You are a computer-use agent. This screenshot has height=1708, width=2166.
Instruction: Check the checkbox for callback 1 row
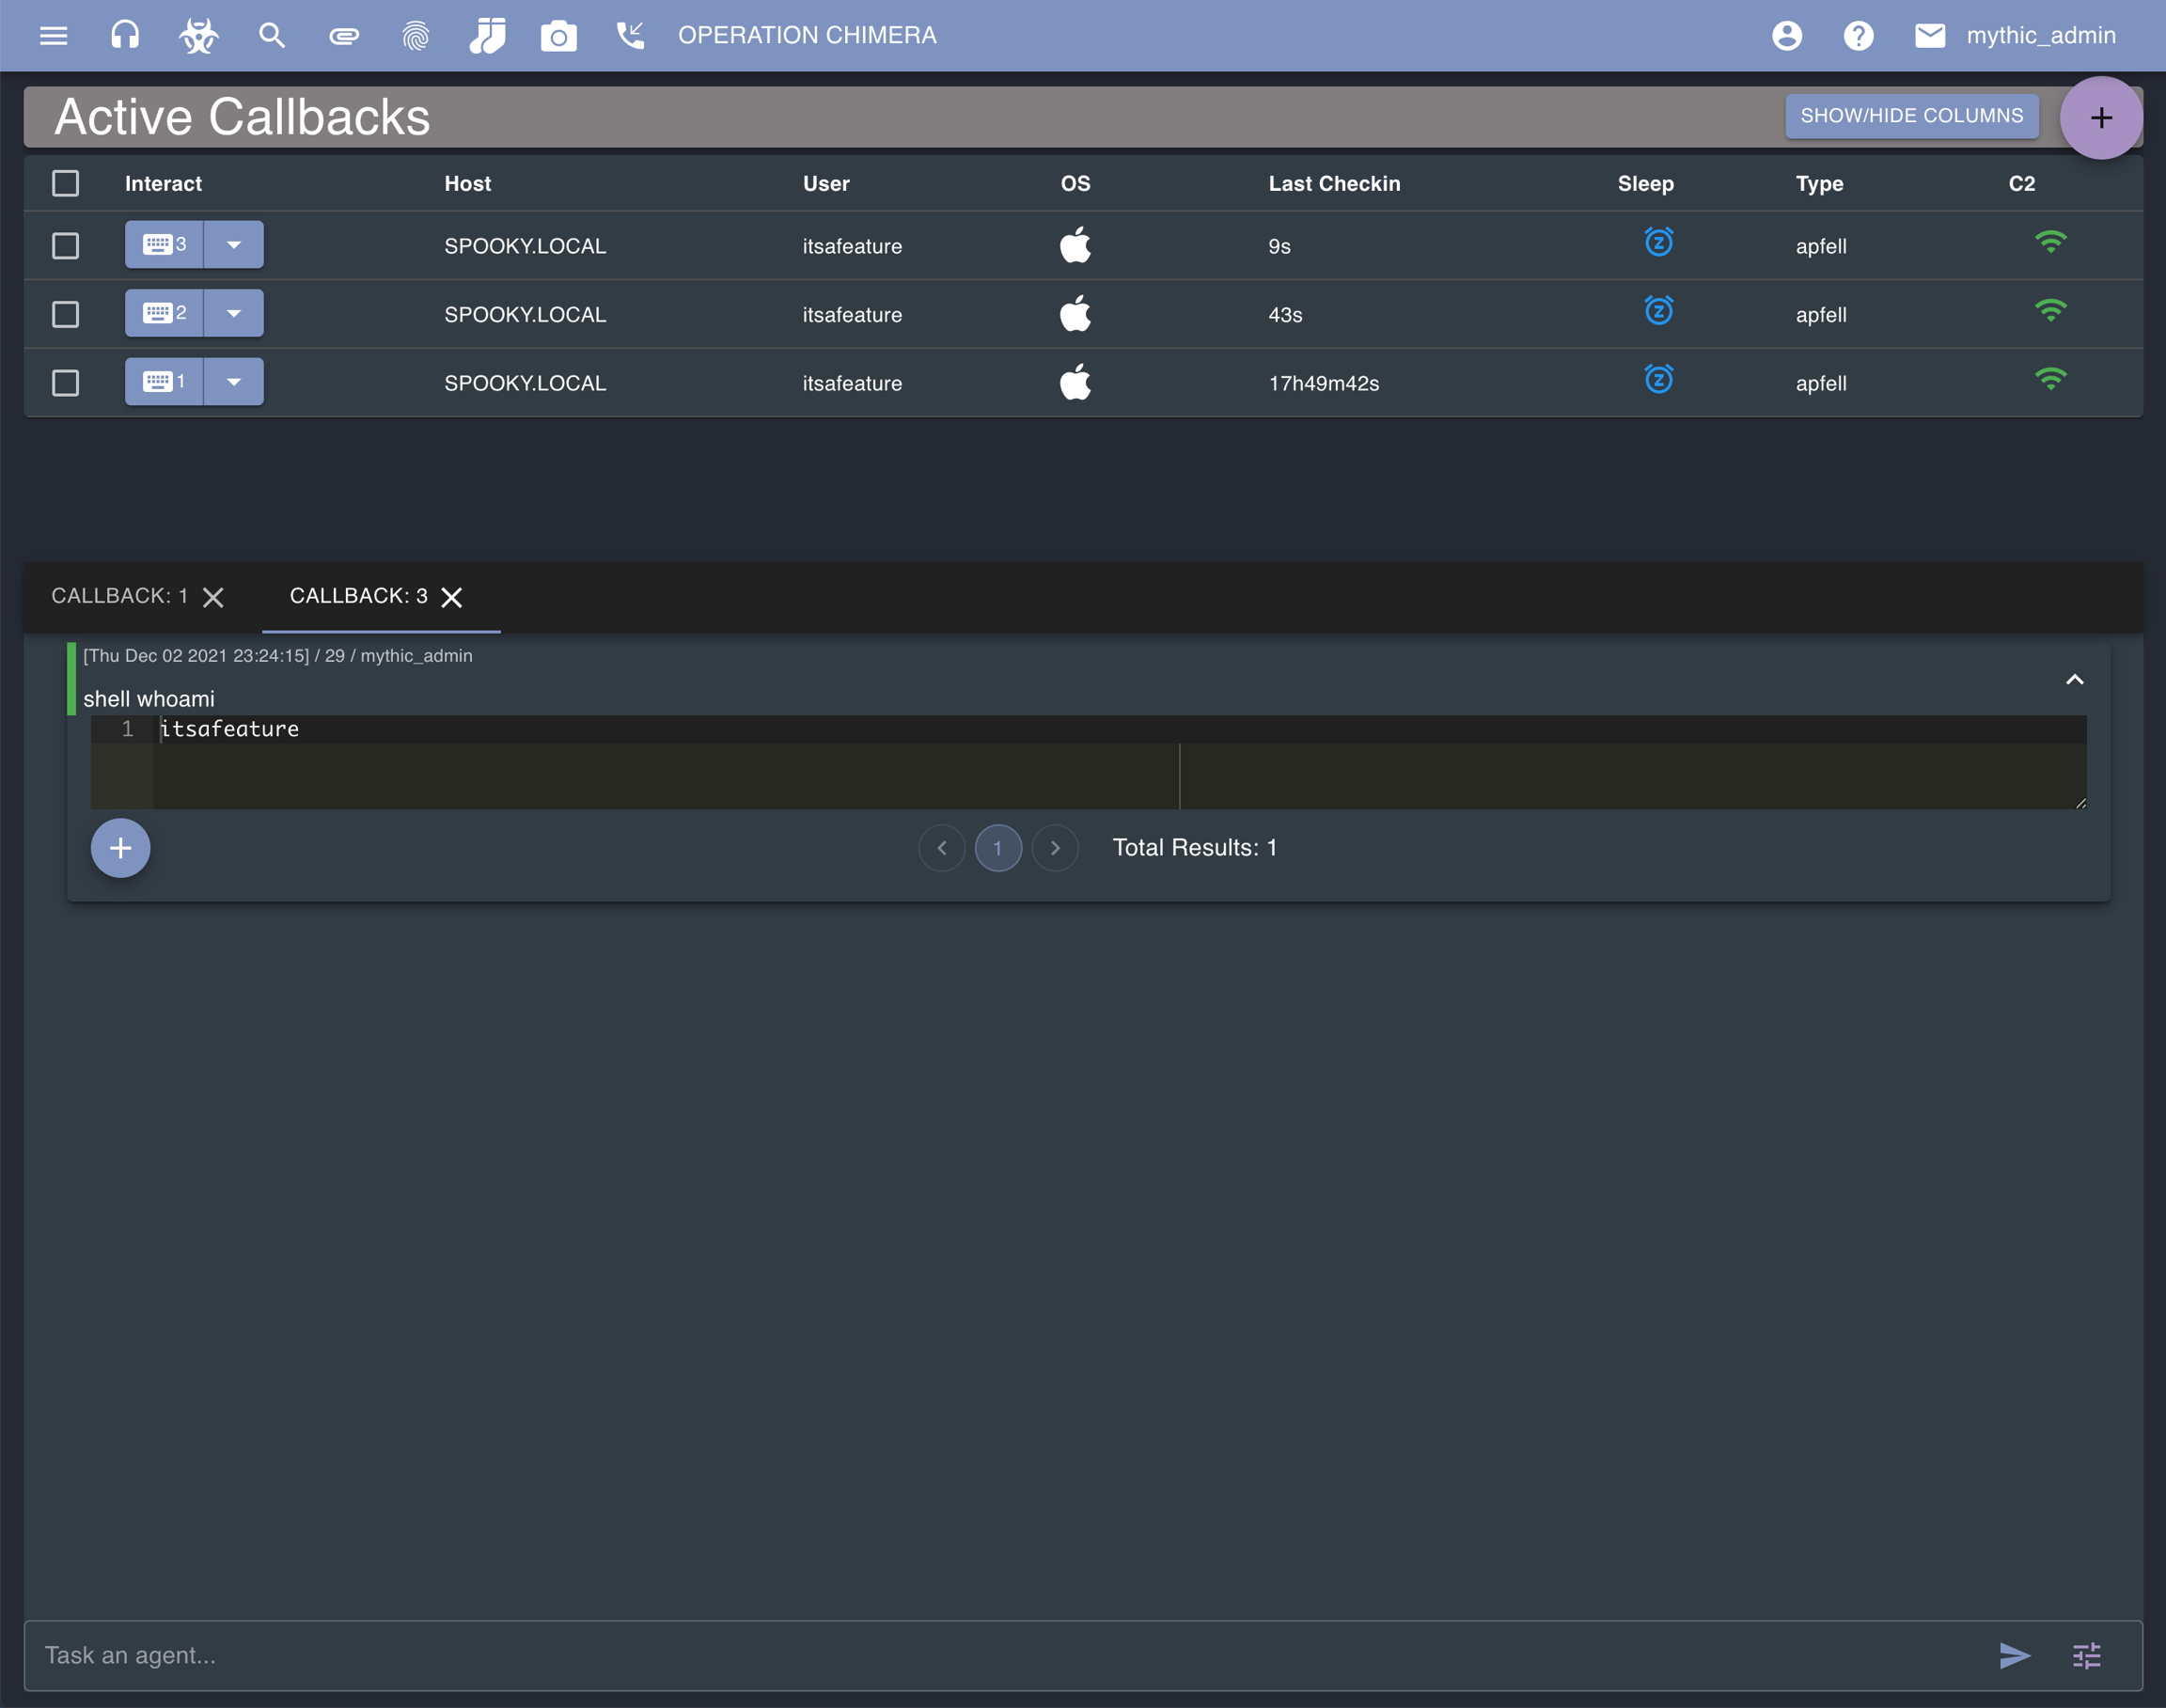click(66, 383)
